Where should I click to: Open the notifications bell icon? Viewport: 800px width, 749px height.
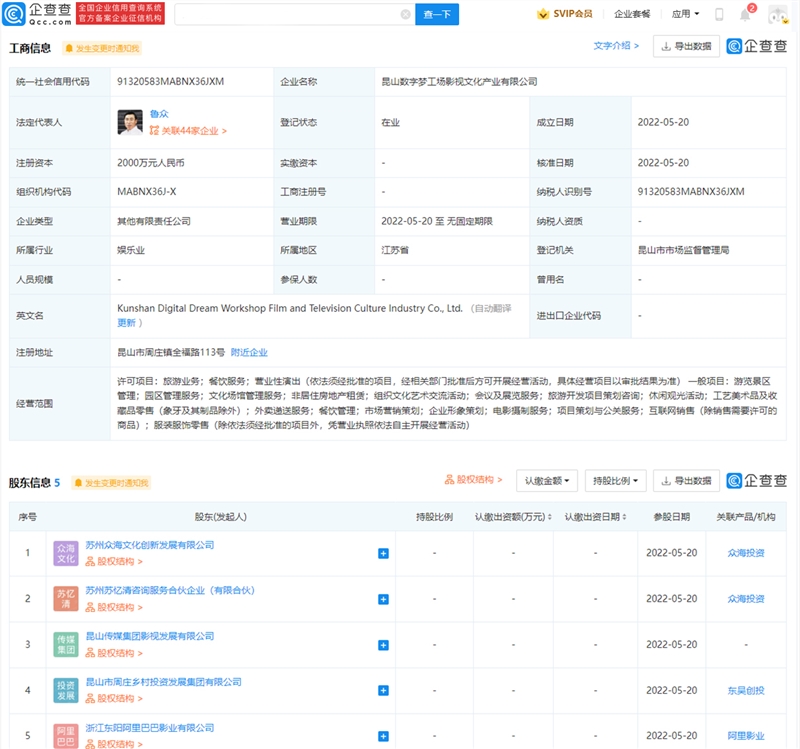745,14
